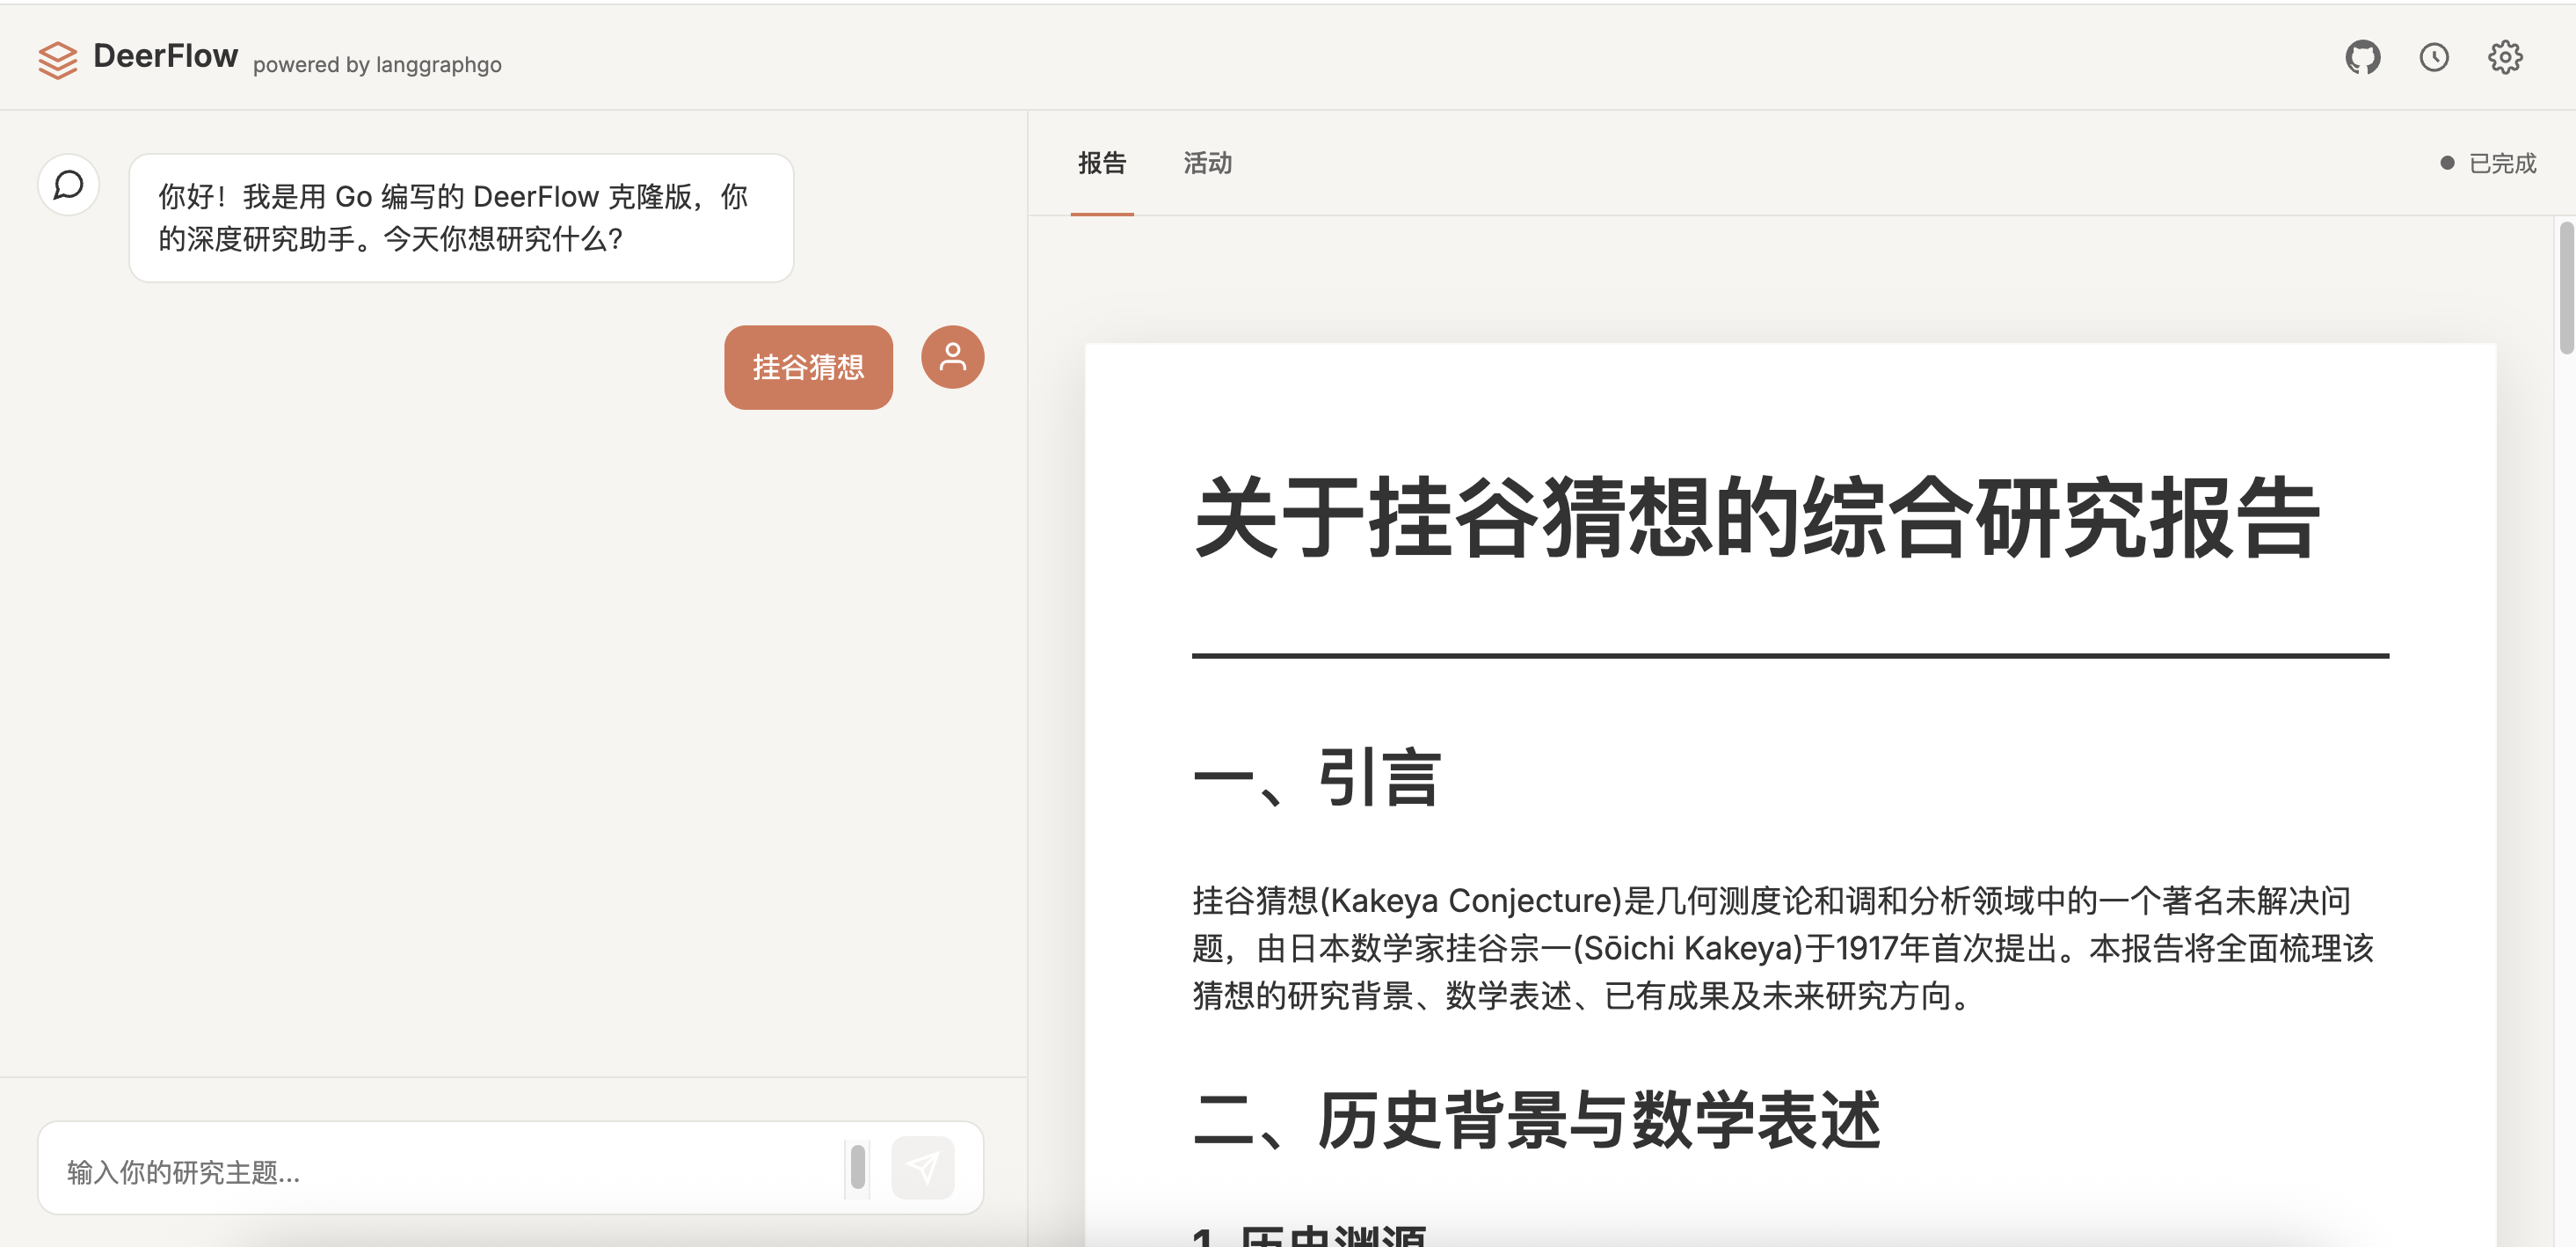Click the 二、历史背景与数学表述 heading
2576x1247 pixels.
coord(1537,1120)
